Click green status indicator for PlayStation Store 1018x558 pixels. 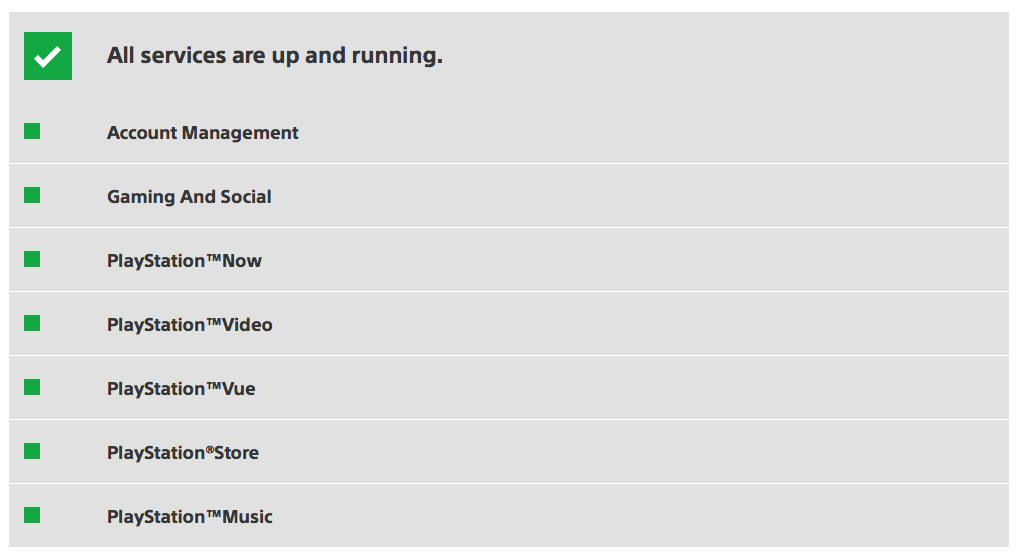click(x=32, y=451)
